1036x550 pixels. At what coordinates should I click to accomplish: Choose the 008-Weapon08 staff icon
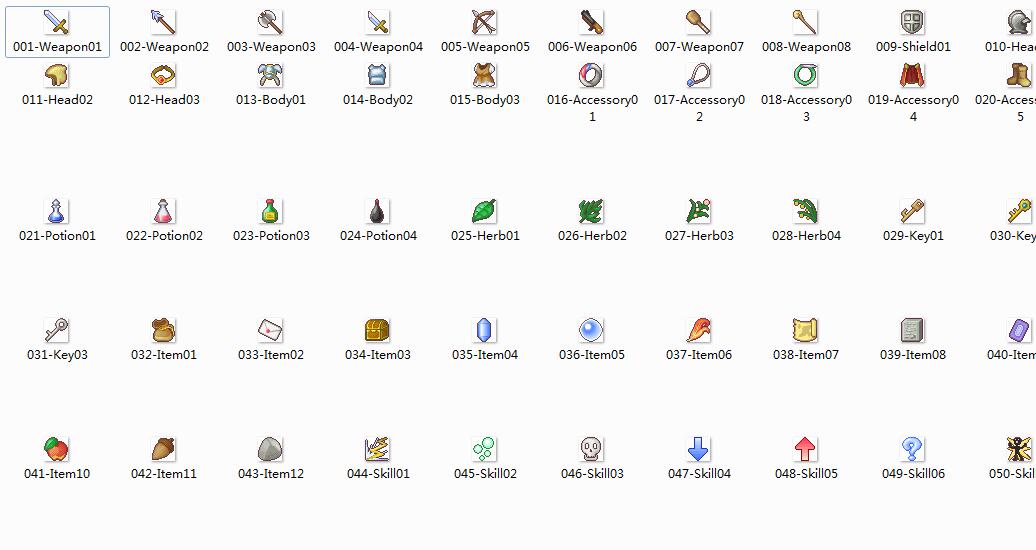pyautogui.click(x=806, y=22)
